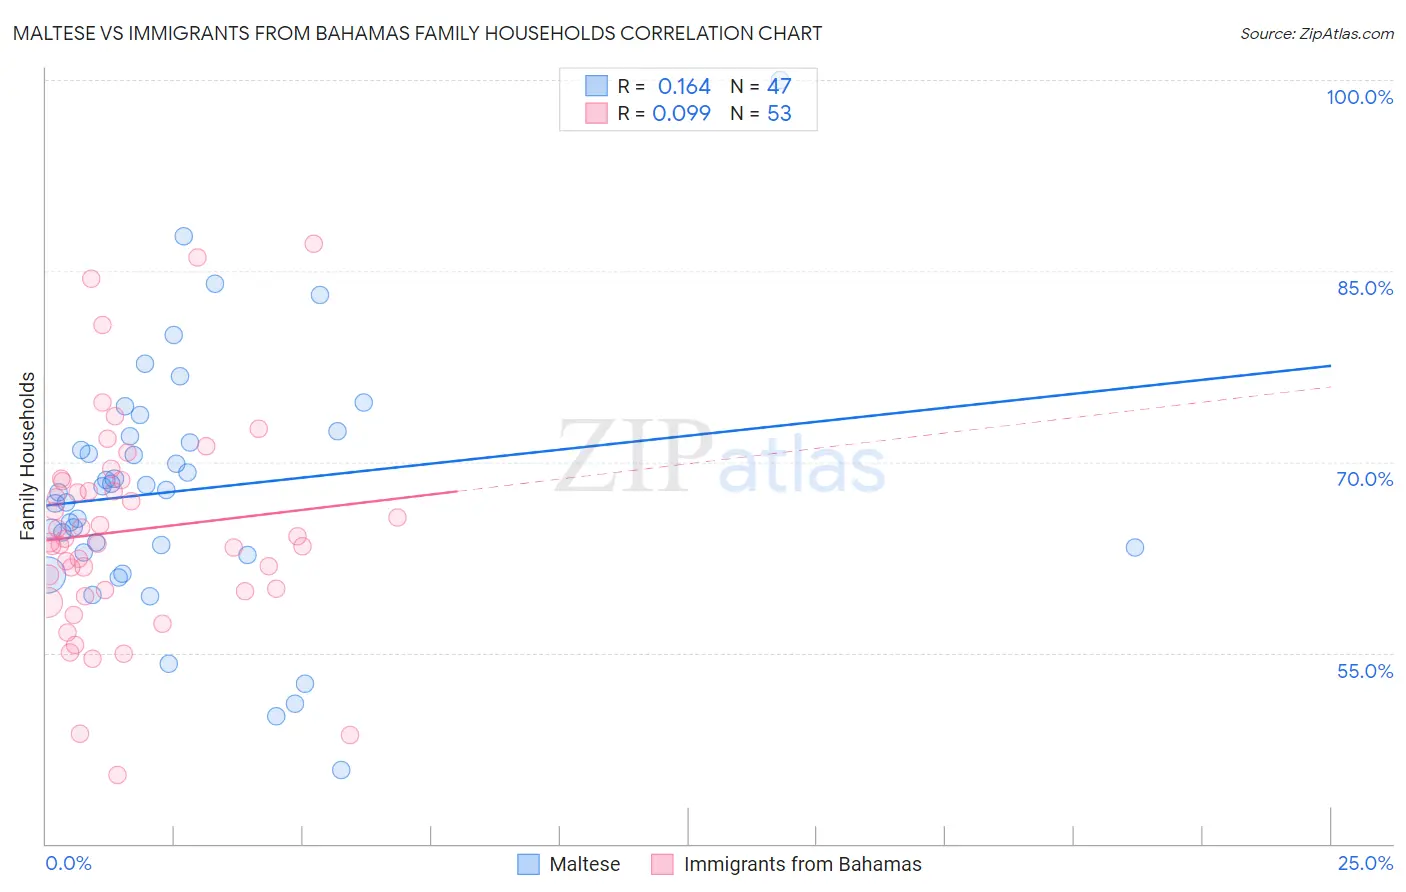Open the Source: ZipAtlas.com link
The height and width of the screenshot is (892, 1406).
(x=1316, y=33)
